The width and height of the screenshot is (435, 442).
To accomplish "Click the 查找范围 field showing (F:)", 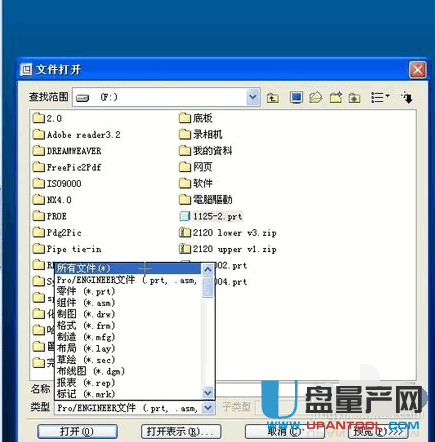I will coord(166,97).
